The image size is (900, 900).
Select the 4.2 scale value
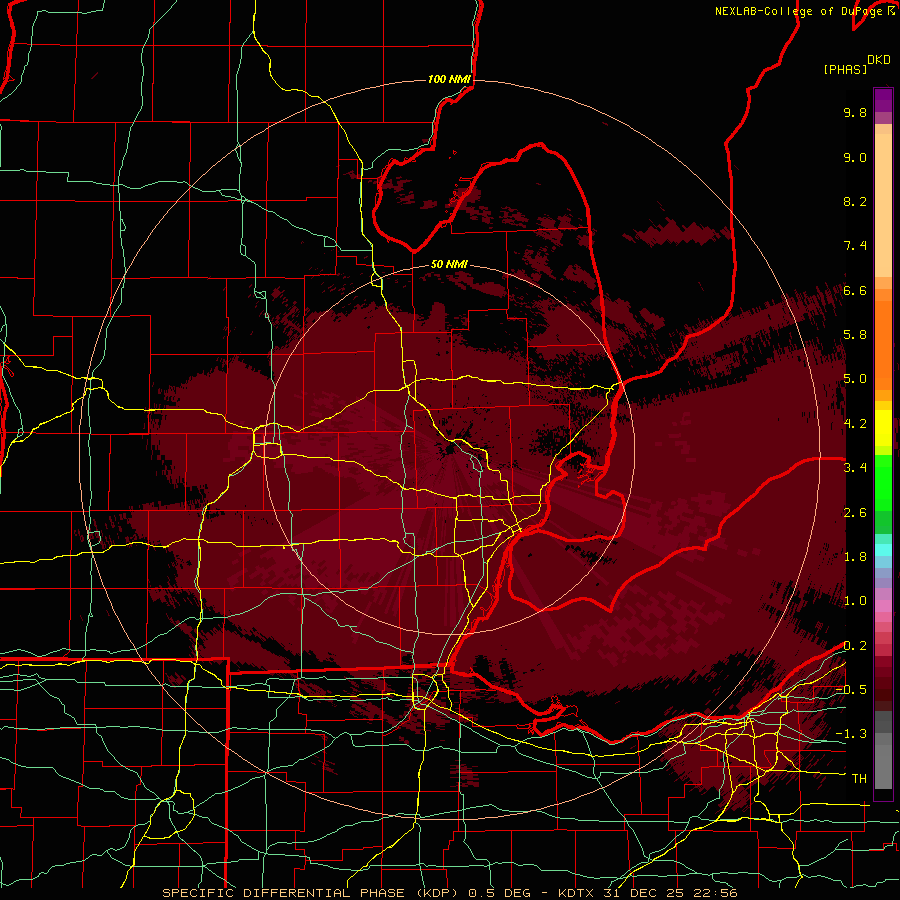coord(855,424)
